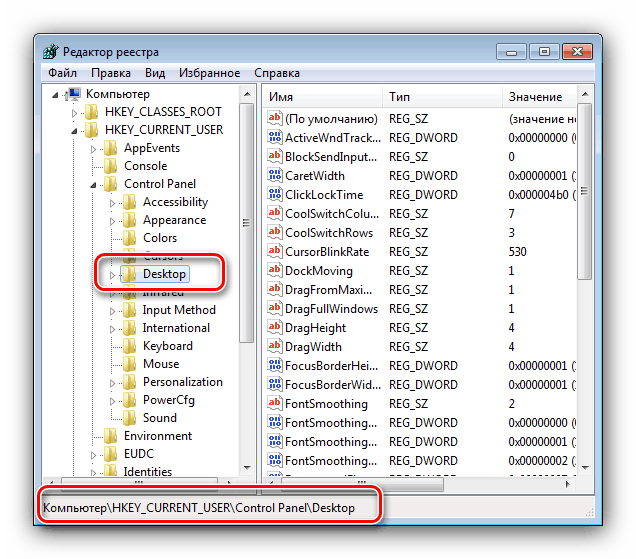636x559 pixels.
Task: Expand the Accessibility node
Action: pyautogui.click(x=112, y=203)
